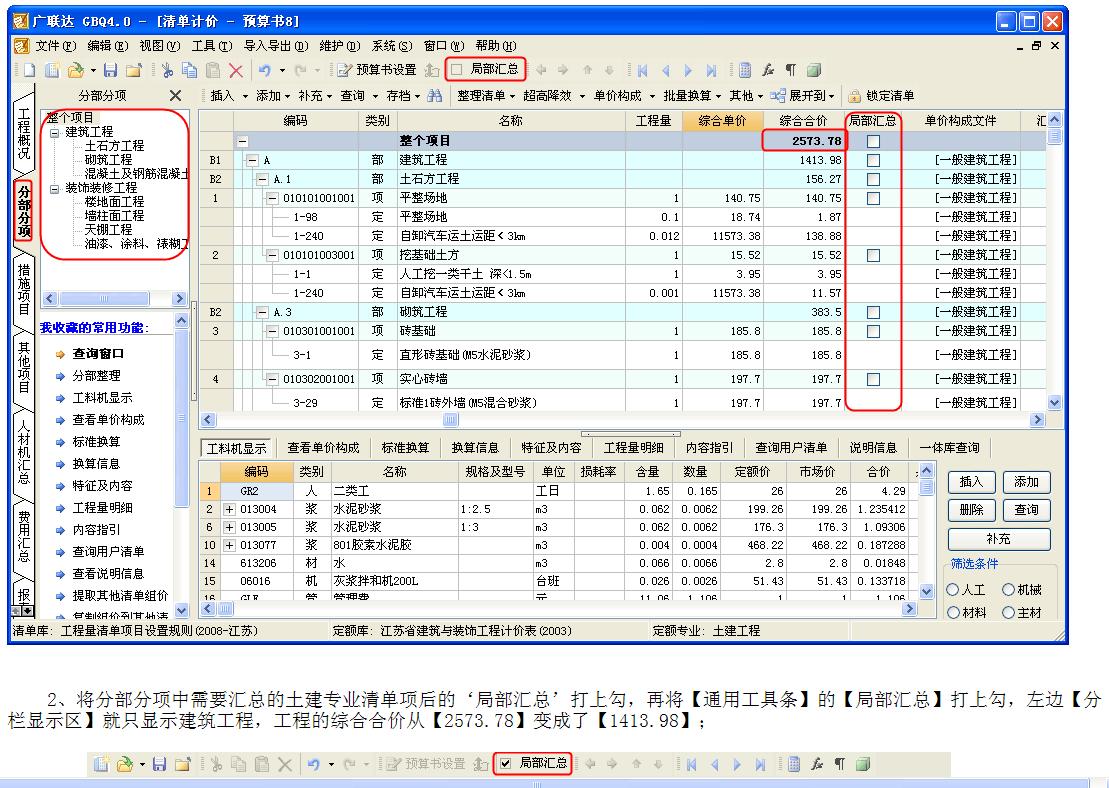Click the Paste clipboard icon
This screenshot has height=788, width=1109.
click(x=213, y=70)
